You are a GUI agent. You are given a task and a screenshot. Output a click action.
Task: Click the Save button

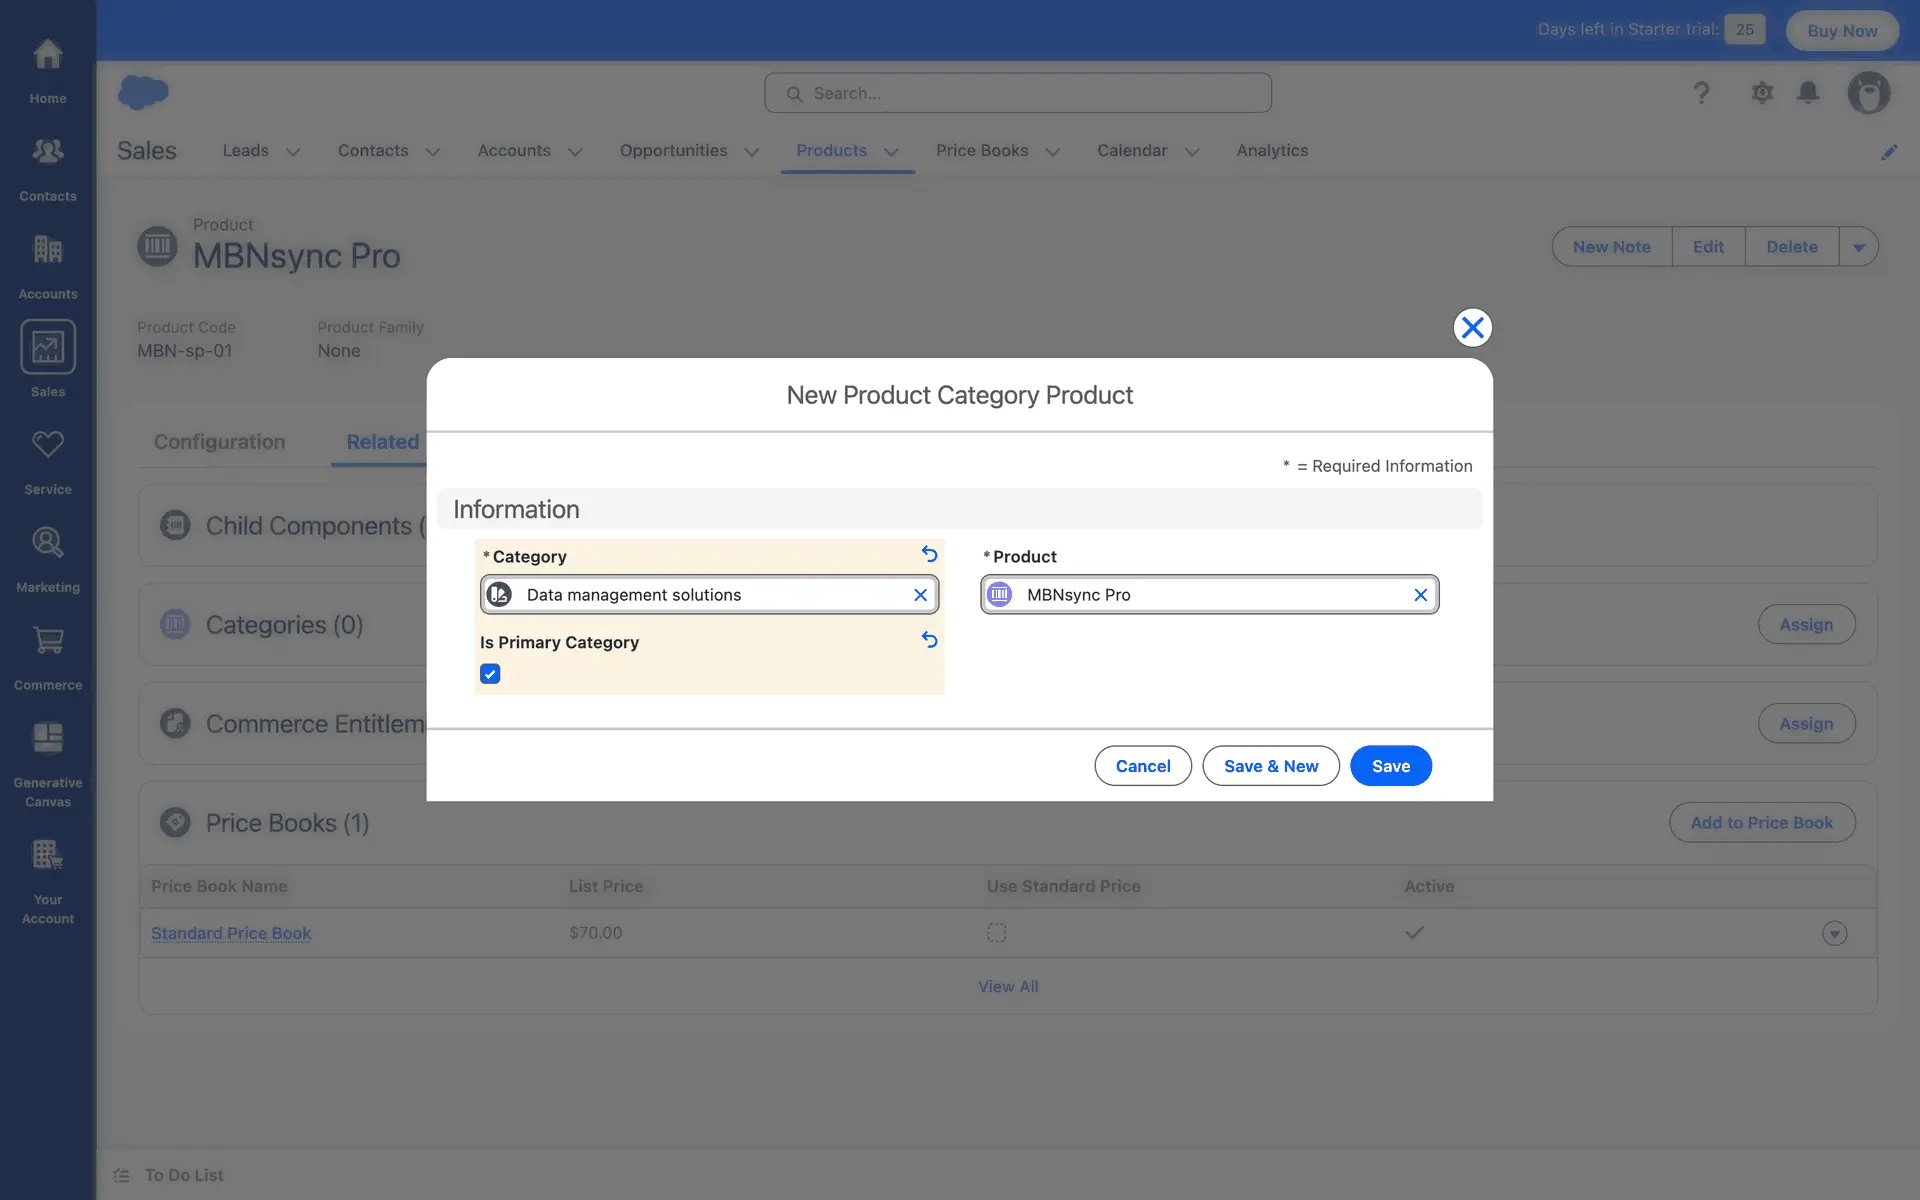[x=1390, y=766]
